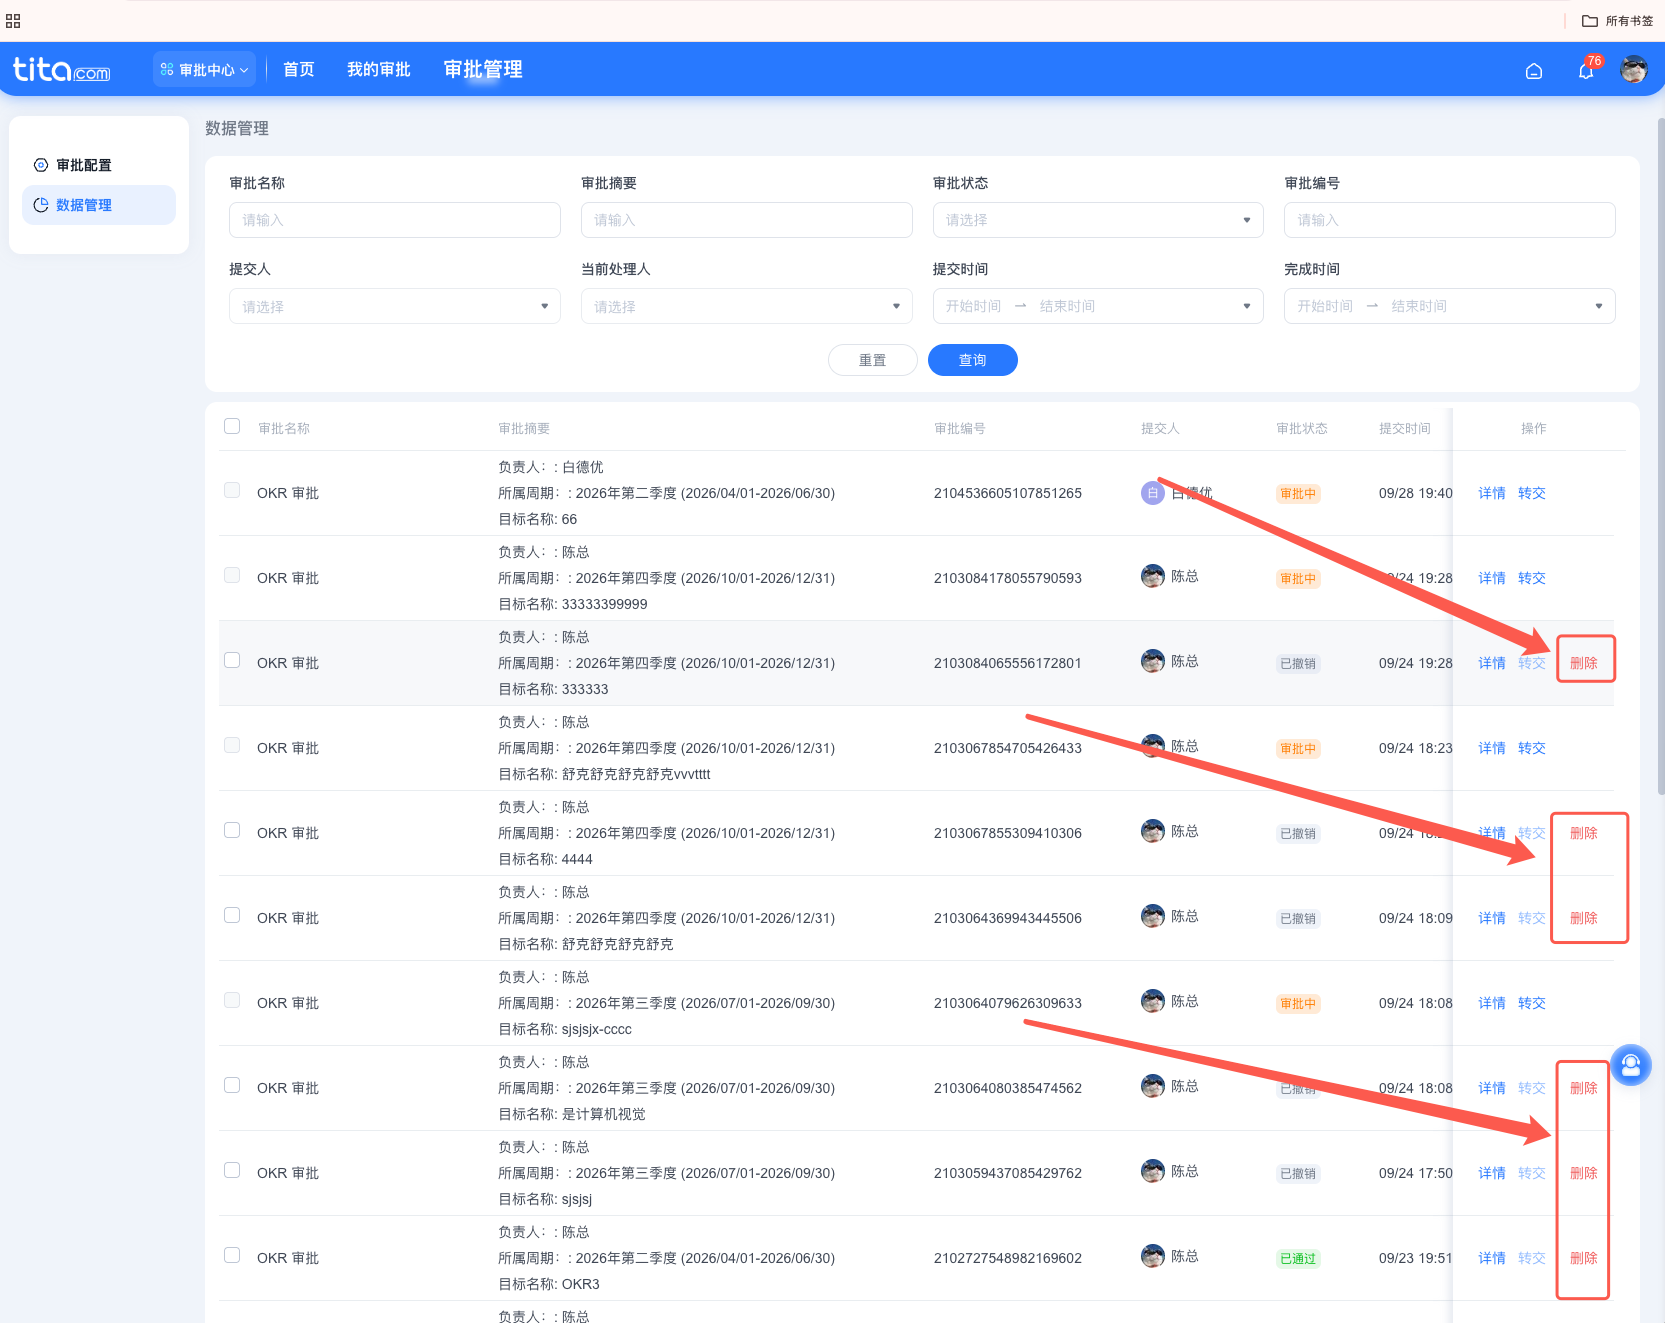Tick the select-all checkbox in table header

point(232,426)
